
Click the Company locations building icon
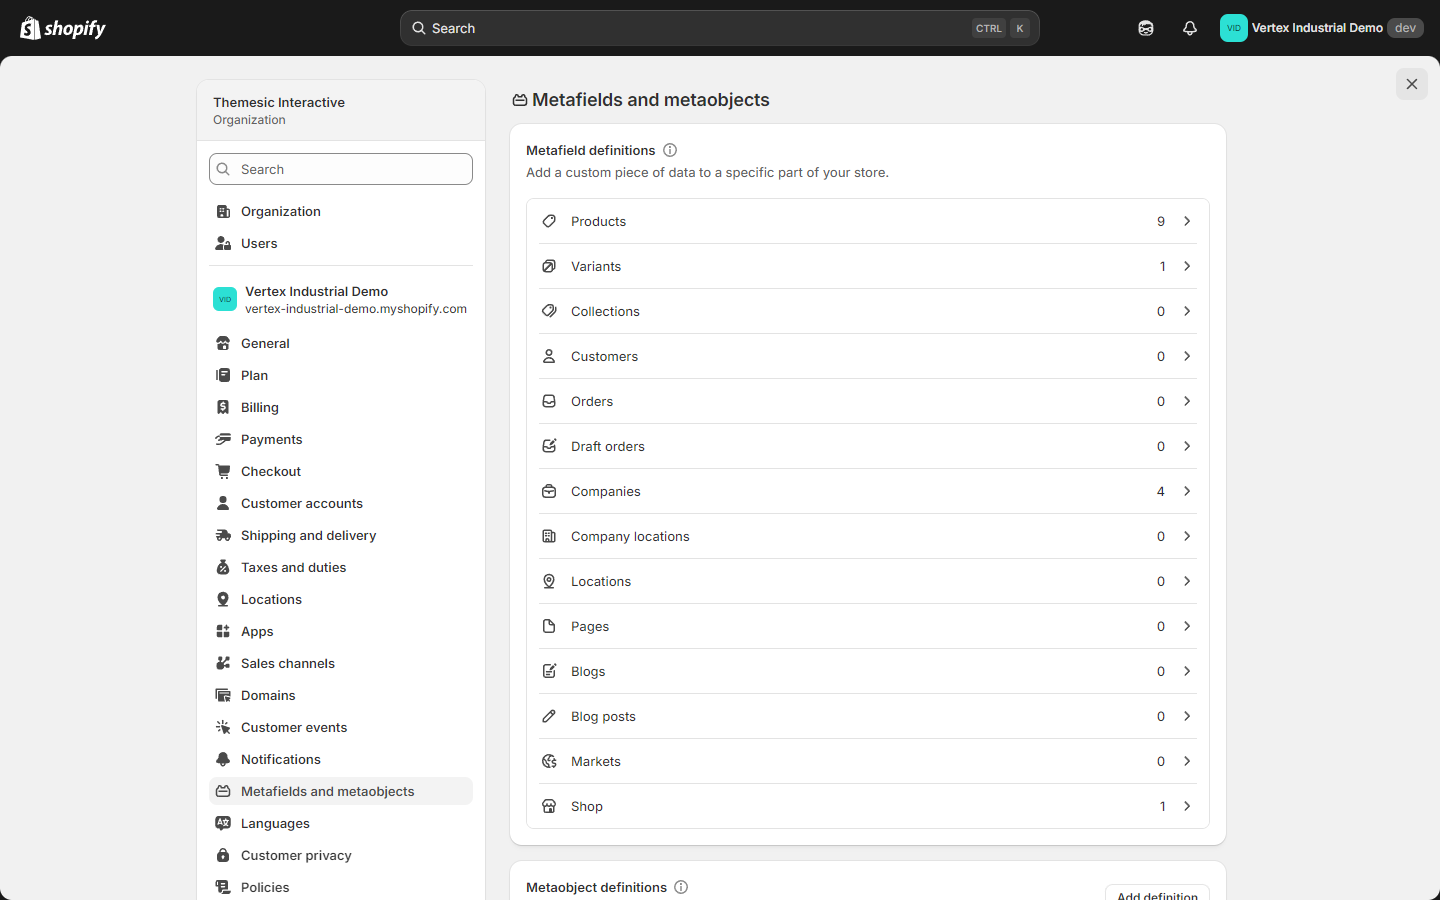click(549, 536)
